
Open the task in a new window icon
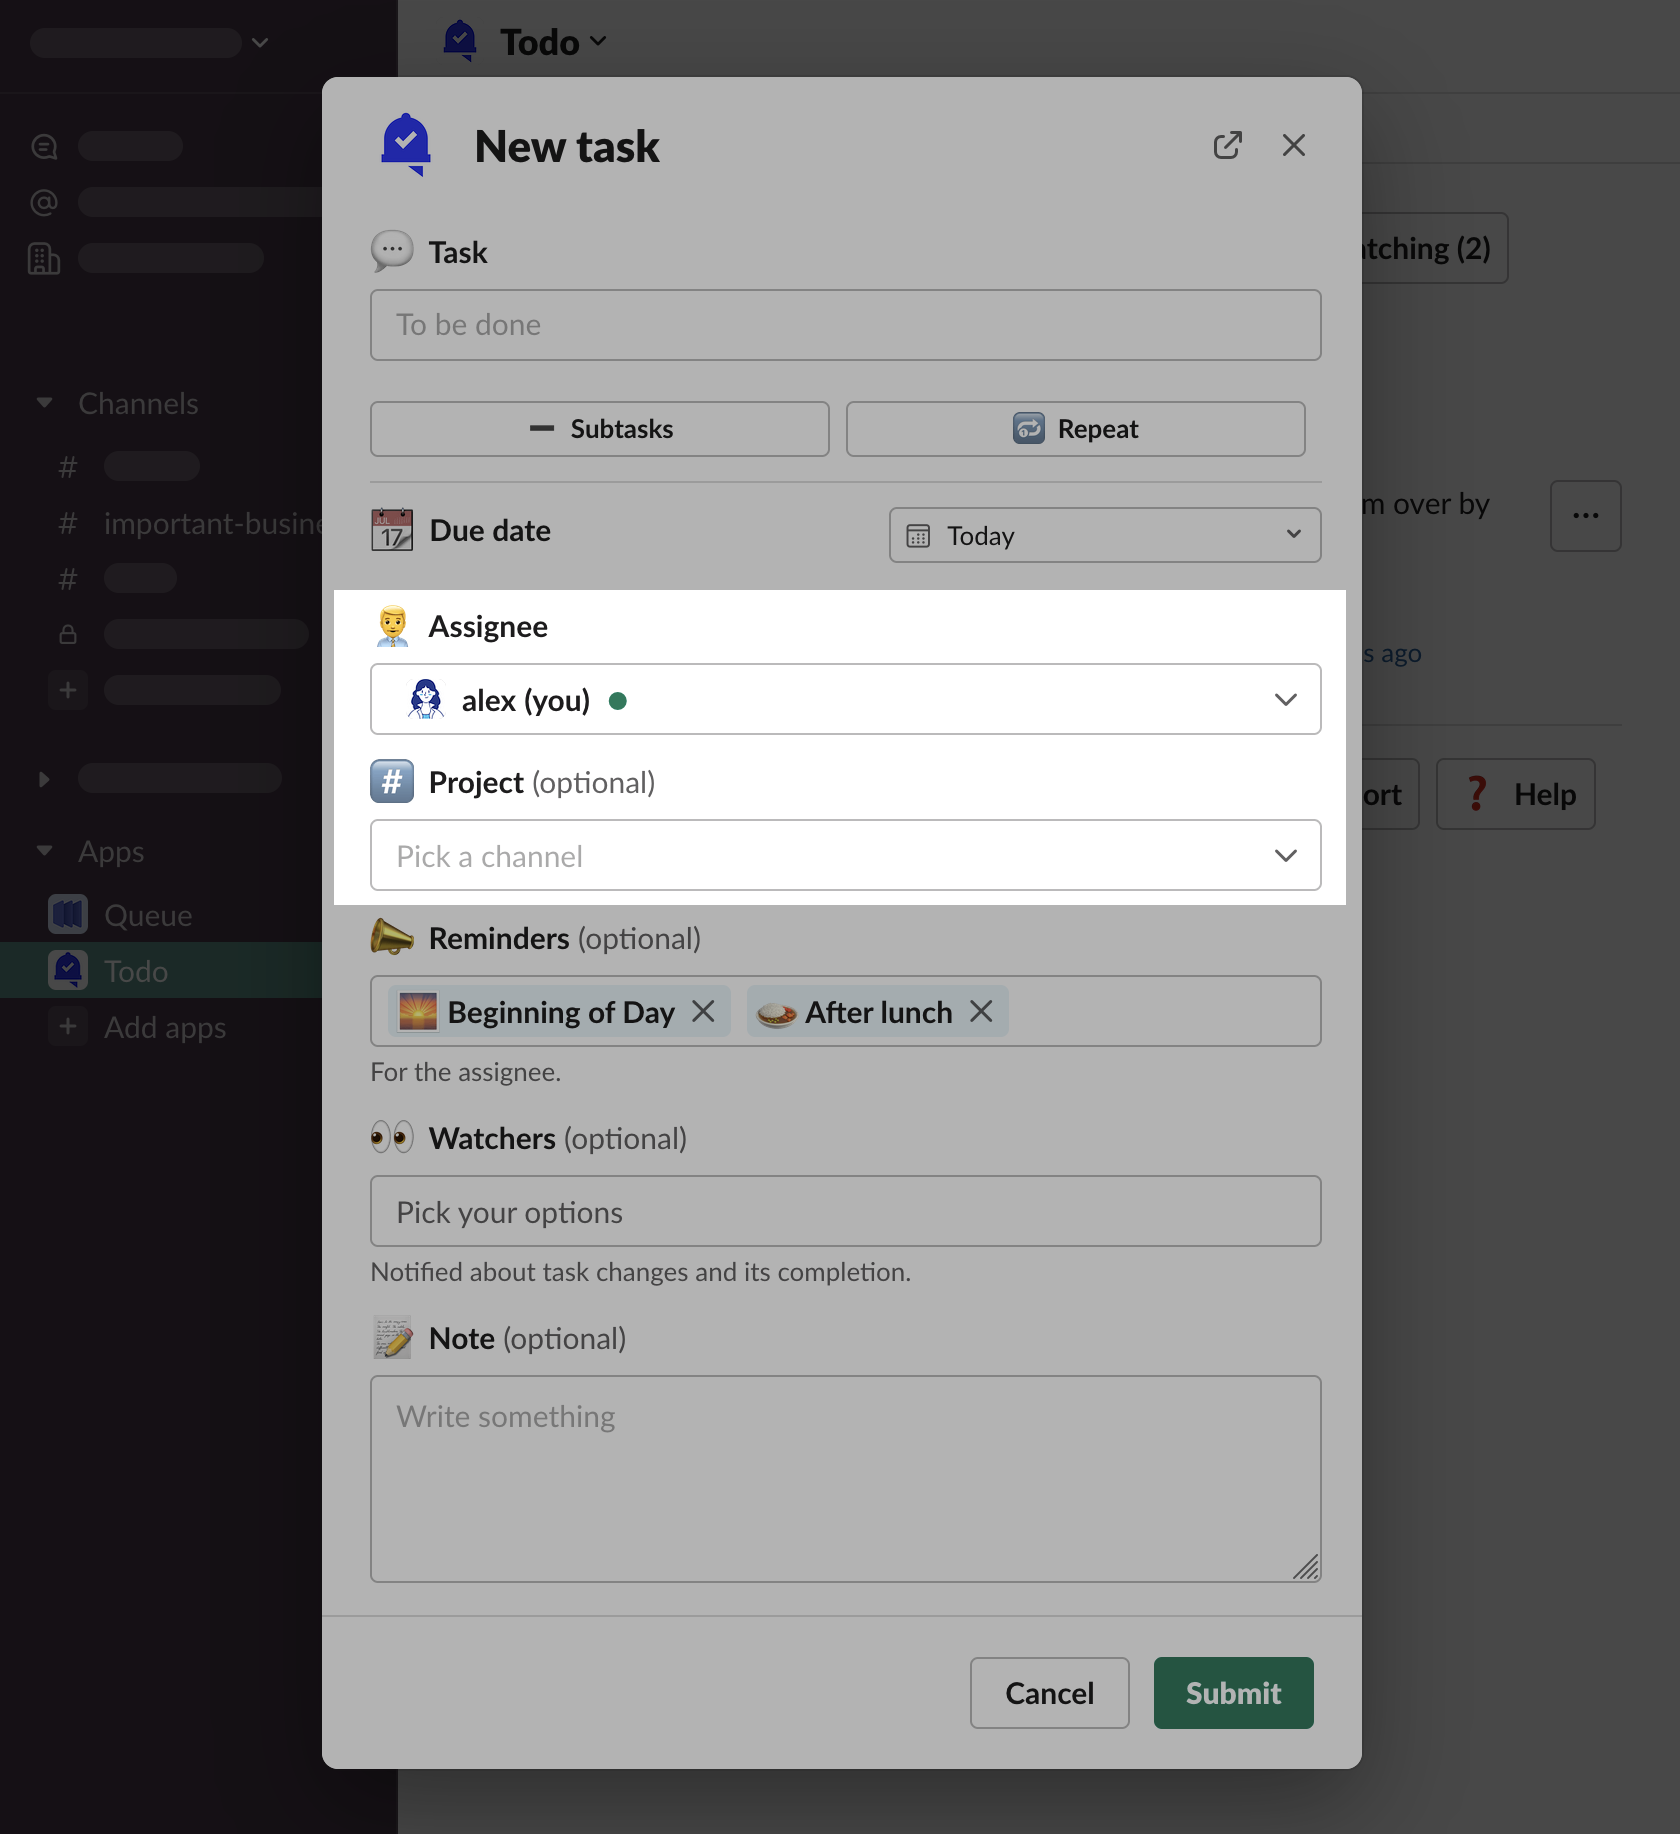point(1227,146)
